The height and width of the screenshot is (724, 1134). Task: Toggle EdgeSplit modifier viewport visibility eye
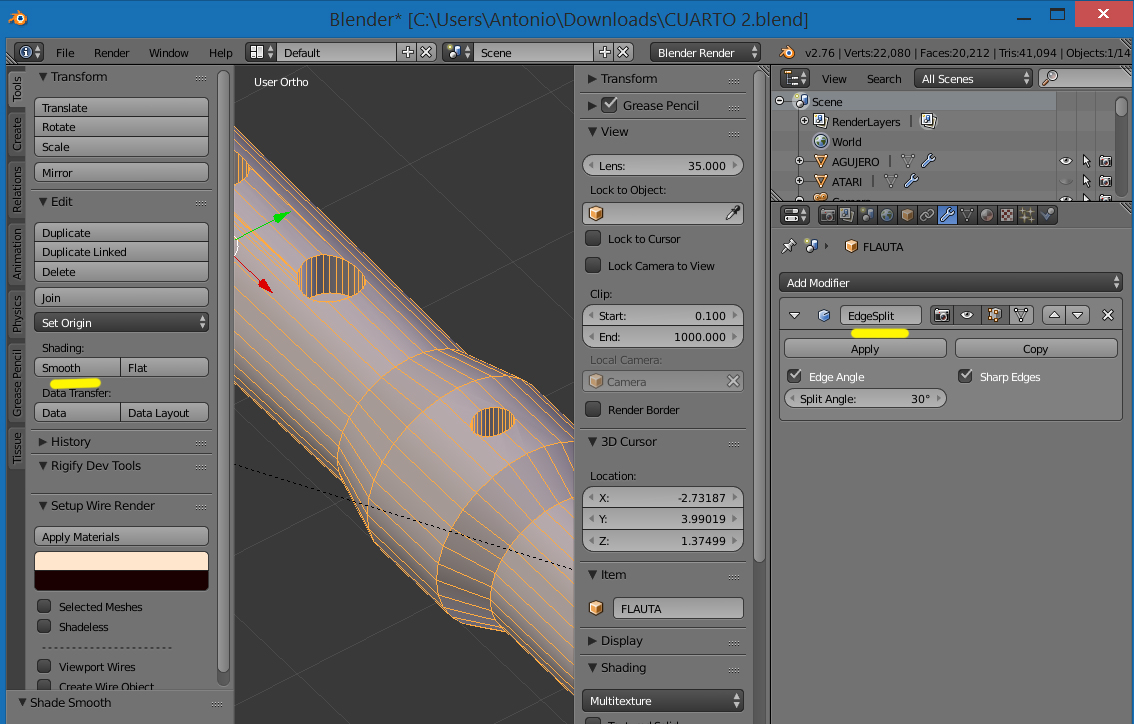pyautogui.click(x=967, y=315)
